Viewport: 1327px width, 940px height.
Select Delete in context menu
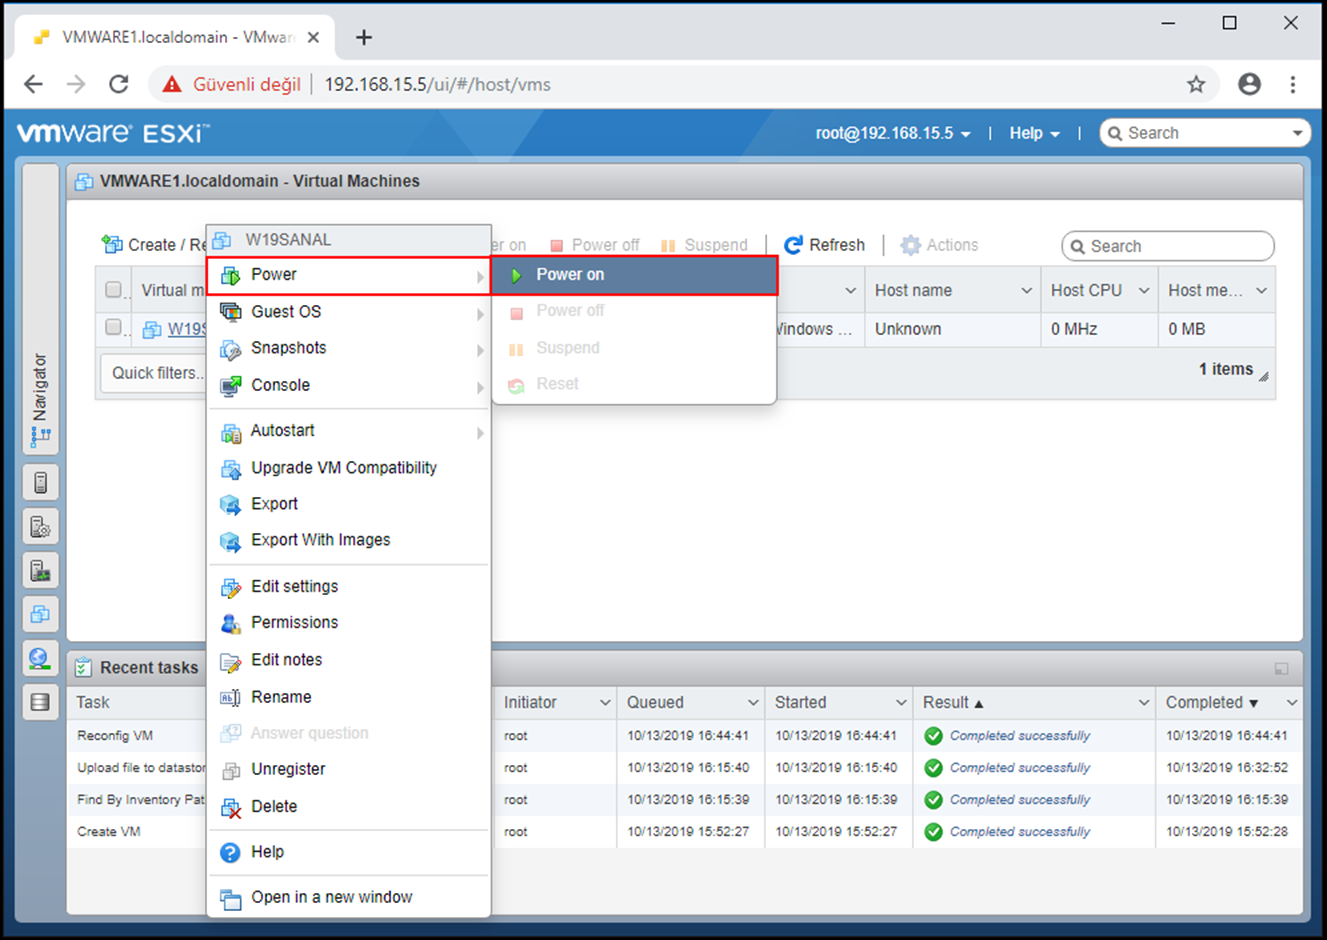348,806
